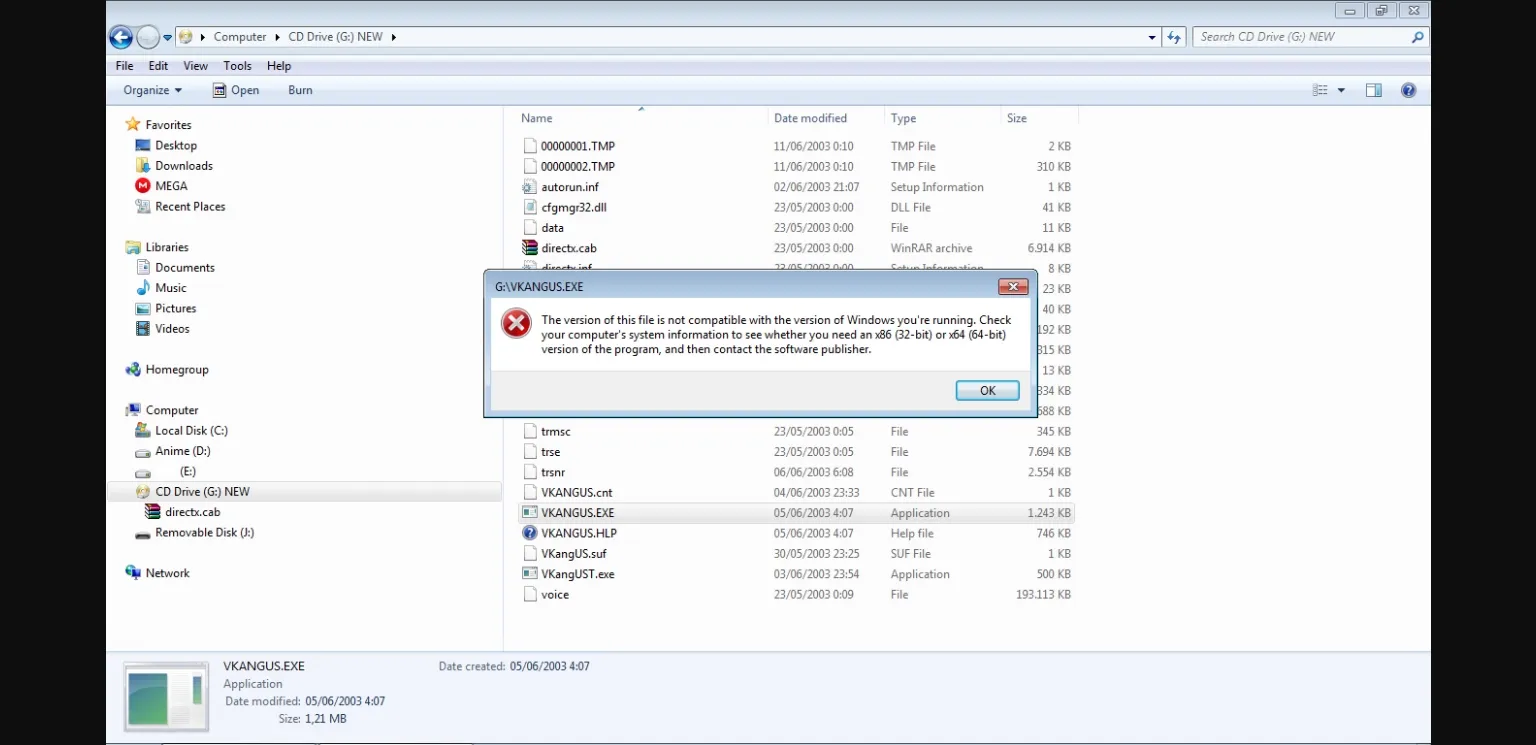
Task: Select MEGA icon in Favorites
Action: coord(143,186)
